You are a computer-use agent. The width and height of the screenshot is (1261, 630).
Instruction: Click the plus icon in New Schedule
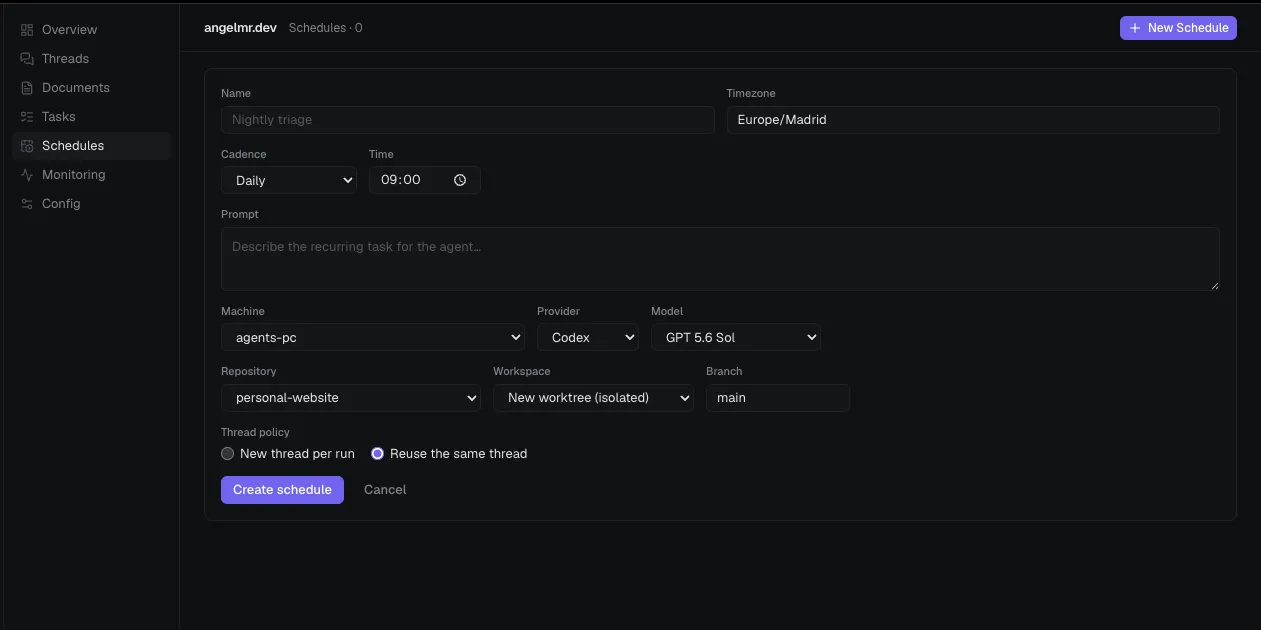[1135, 28]
